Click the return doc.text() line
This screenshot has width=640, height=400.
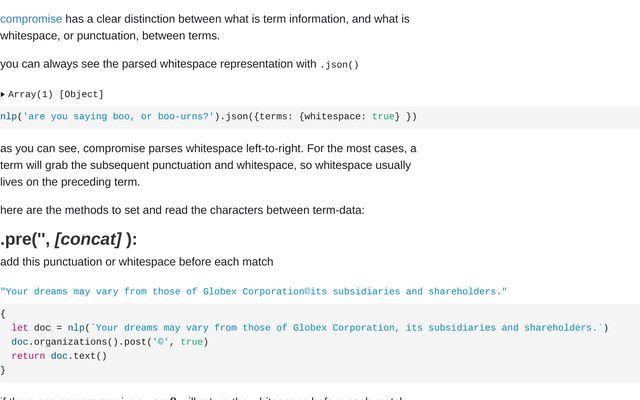point(59,356)
